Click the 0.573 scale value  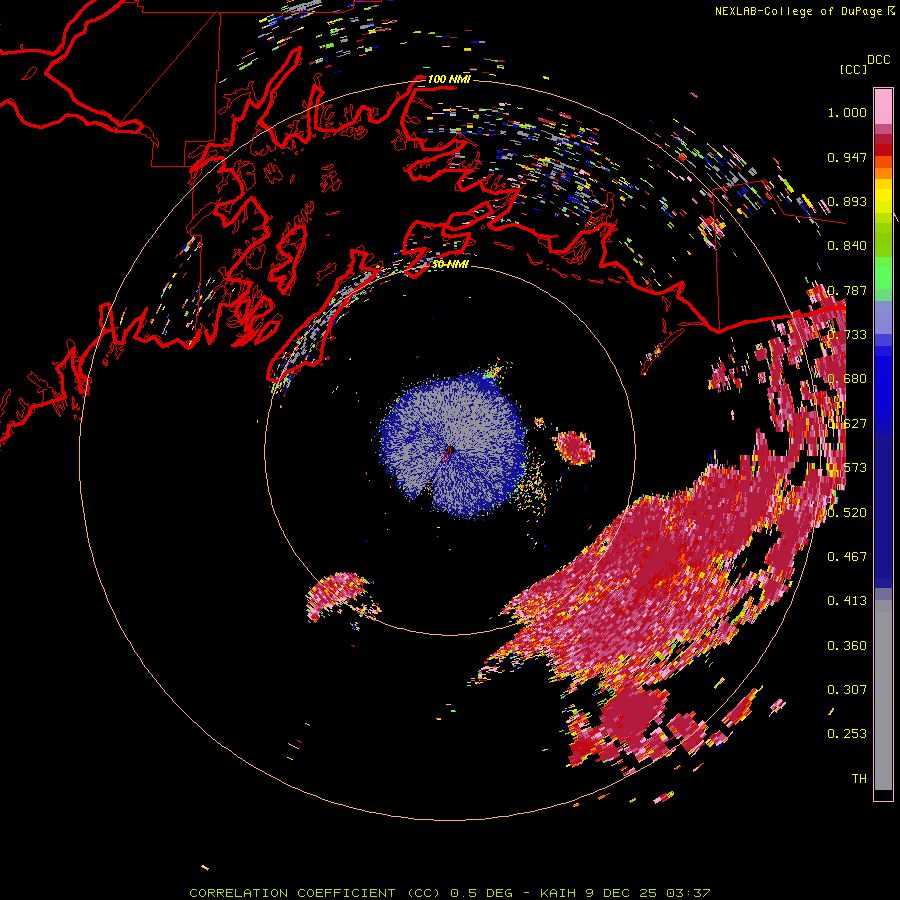coord(847,468)
